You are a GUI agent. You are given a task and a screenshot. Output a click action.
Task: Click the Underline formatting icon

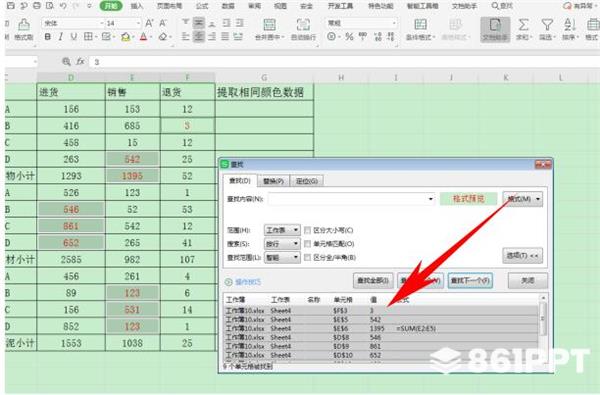click(x=73, y=37)
